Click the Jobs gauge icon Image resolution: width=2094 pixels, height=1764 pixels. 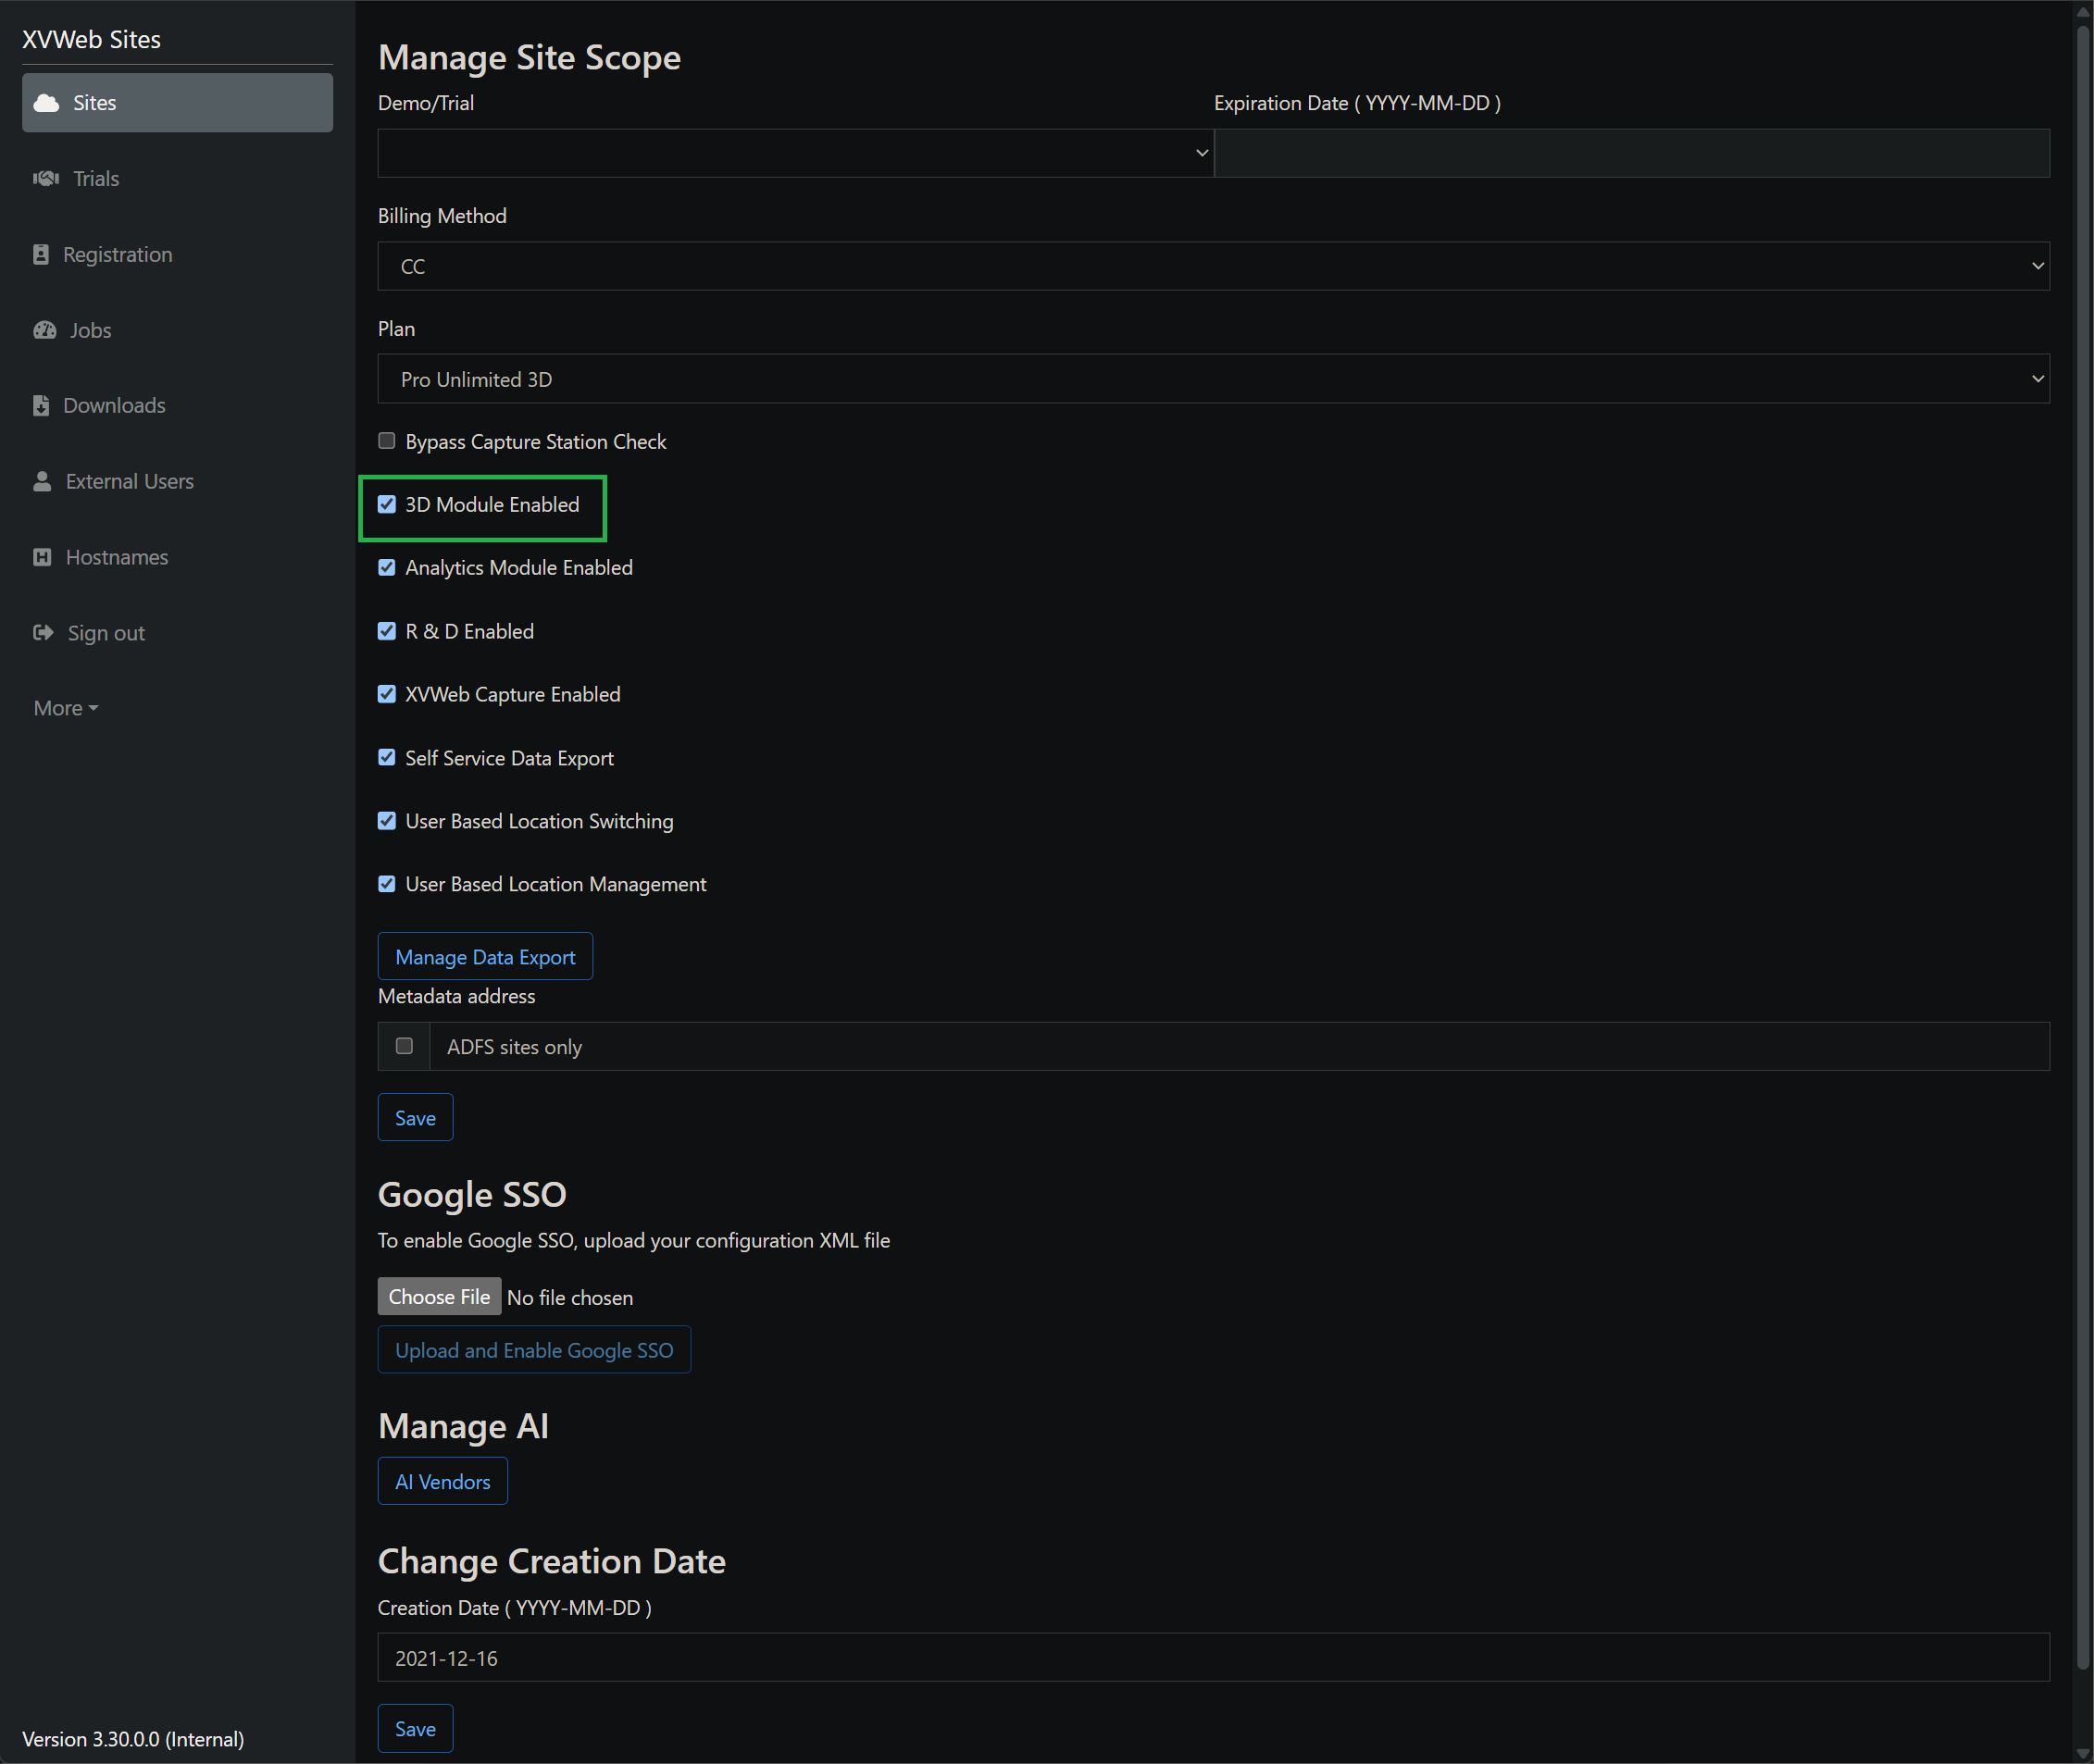[x=45, y=330]
